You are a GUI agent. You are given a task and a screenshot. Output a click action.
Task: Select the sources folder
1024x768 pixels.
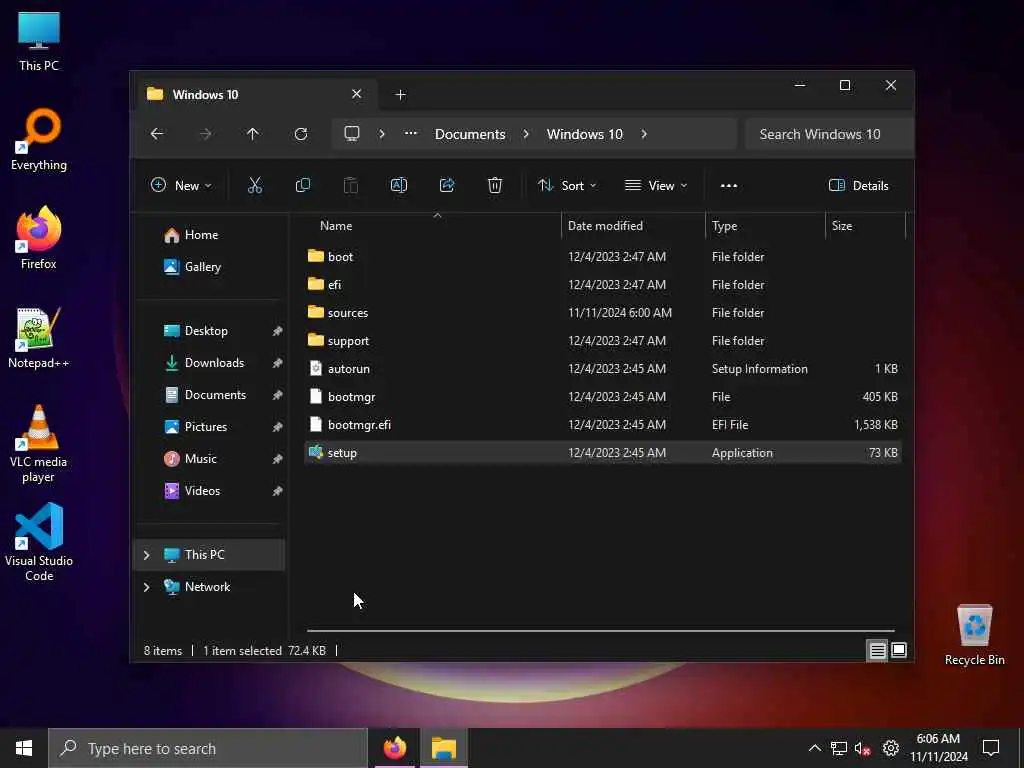603,313
